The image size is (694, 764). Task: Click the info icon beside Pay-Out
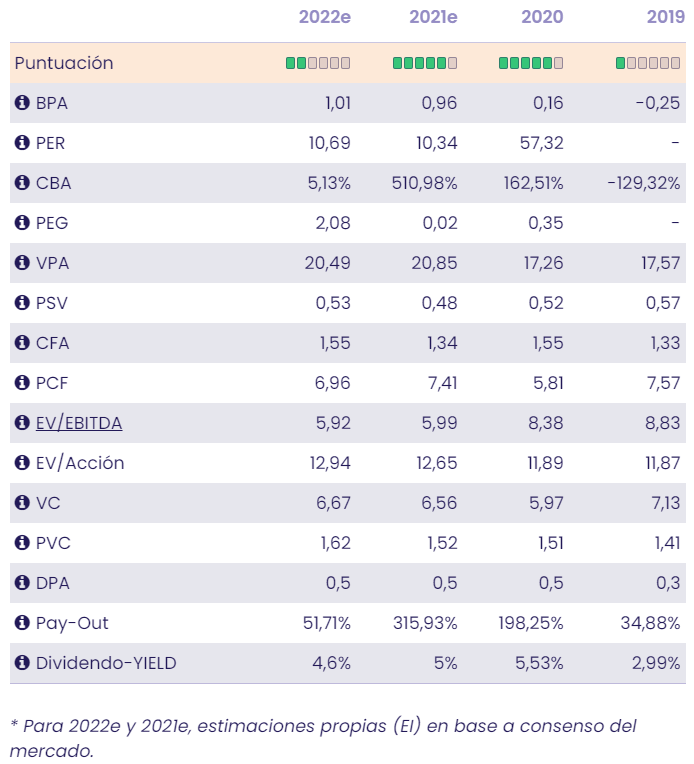click(22, 623)
